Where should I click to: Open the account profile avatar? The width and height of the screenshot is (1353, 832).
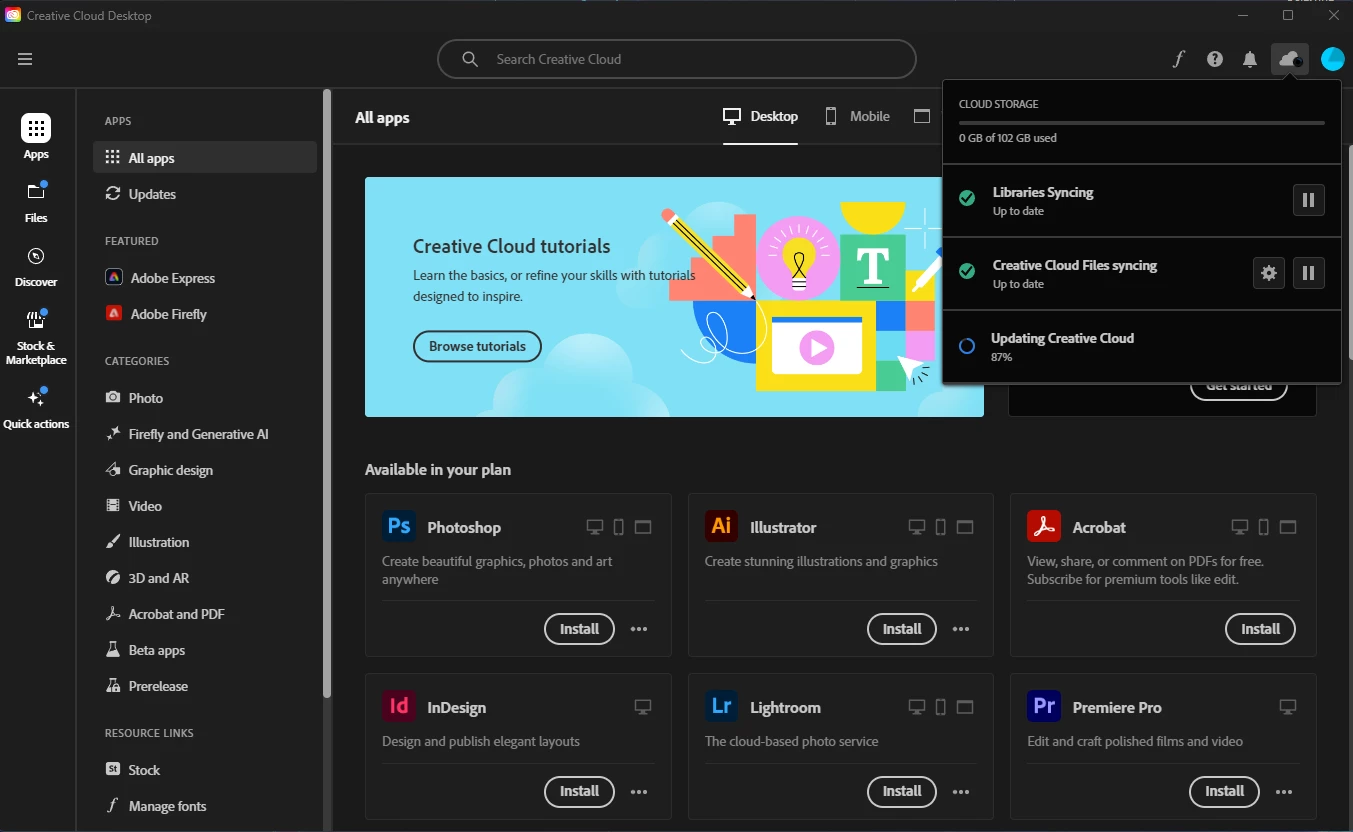pos(1333,59)
